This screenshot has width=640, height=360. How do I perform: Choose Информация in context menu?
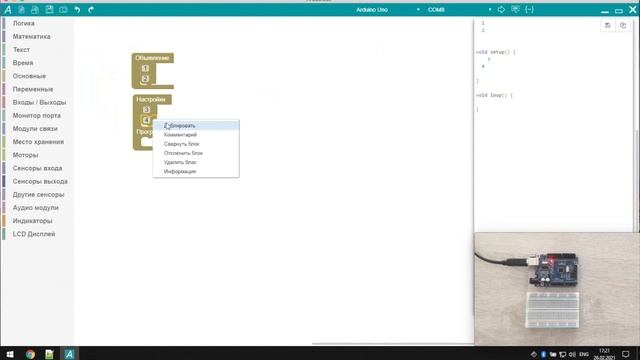(196, 171)
